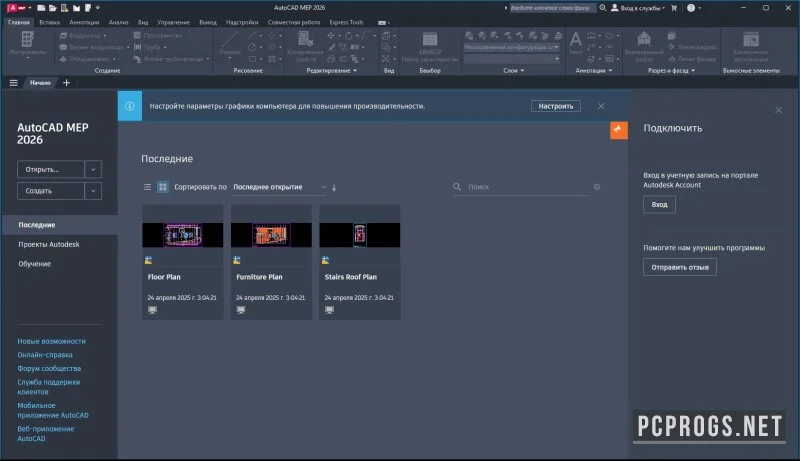Open the Express Tools ribbon tab

click(346, 22)
